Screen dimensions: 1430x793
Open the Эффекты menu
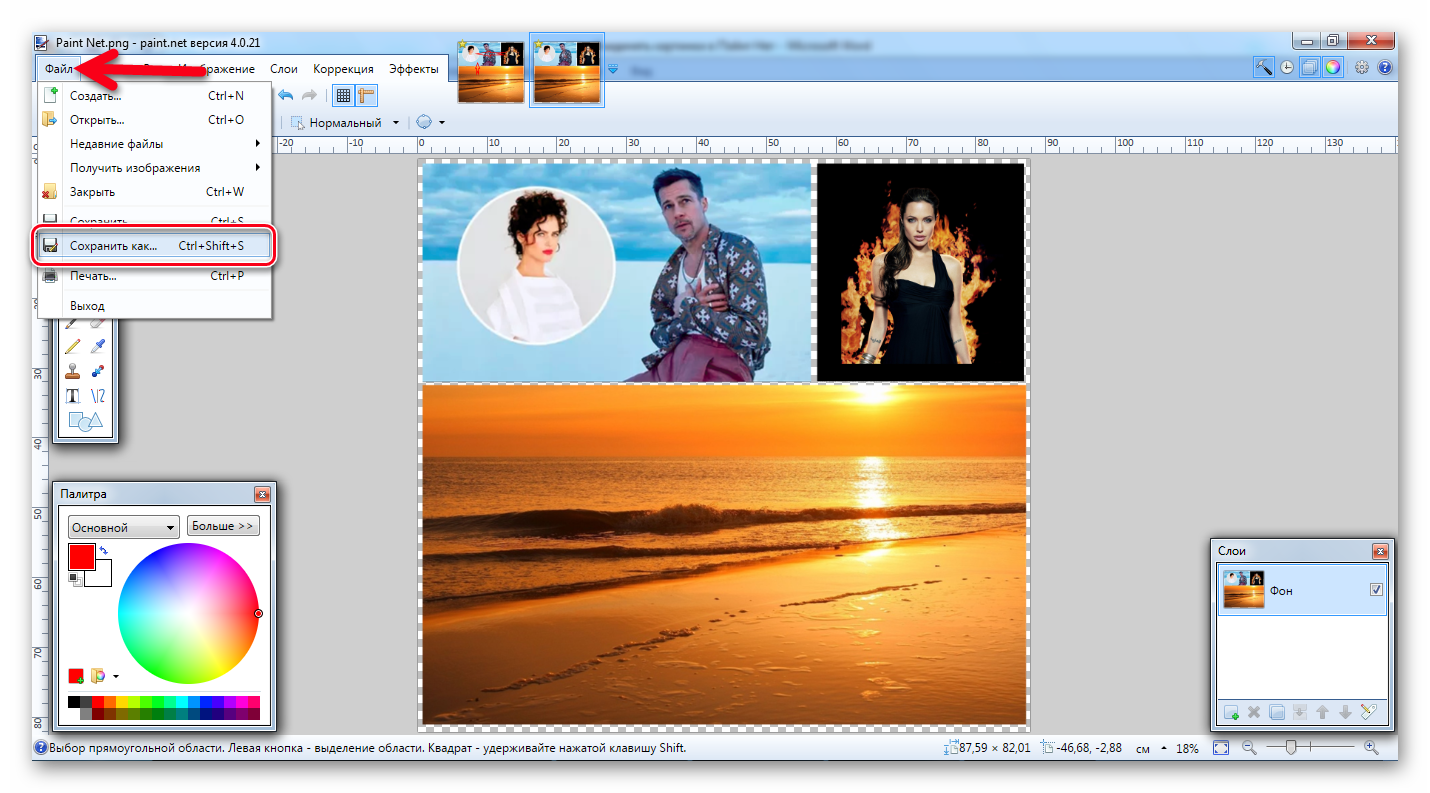(414, 69)
